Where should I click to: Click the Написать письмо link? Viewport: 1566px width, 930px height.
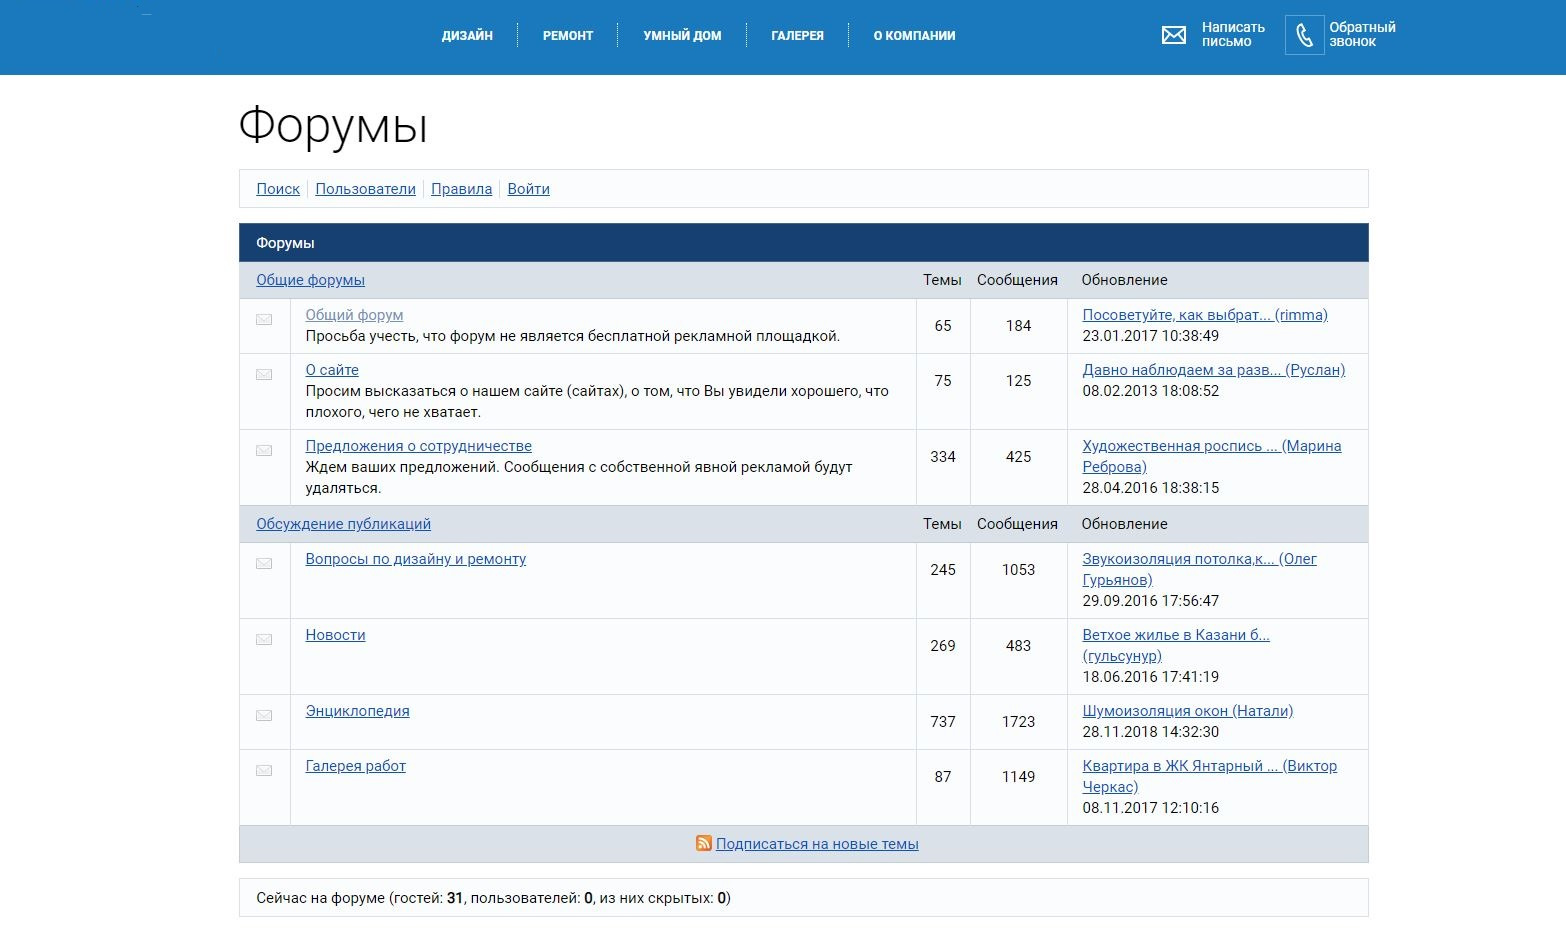click(x=1233, y=35)
